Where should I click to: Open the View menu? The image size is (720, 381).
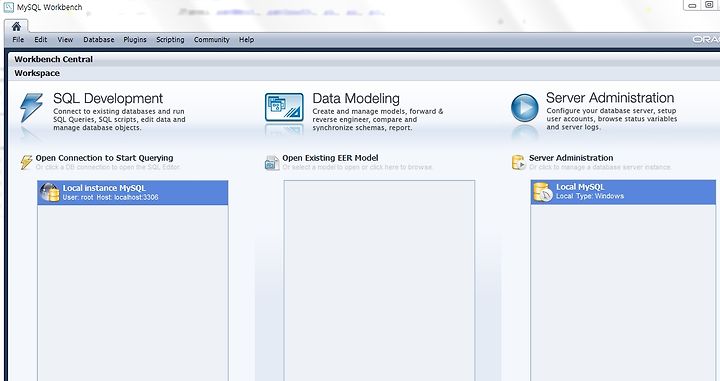tap(65, 39)
